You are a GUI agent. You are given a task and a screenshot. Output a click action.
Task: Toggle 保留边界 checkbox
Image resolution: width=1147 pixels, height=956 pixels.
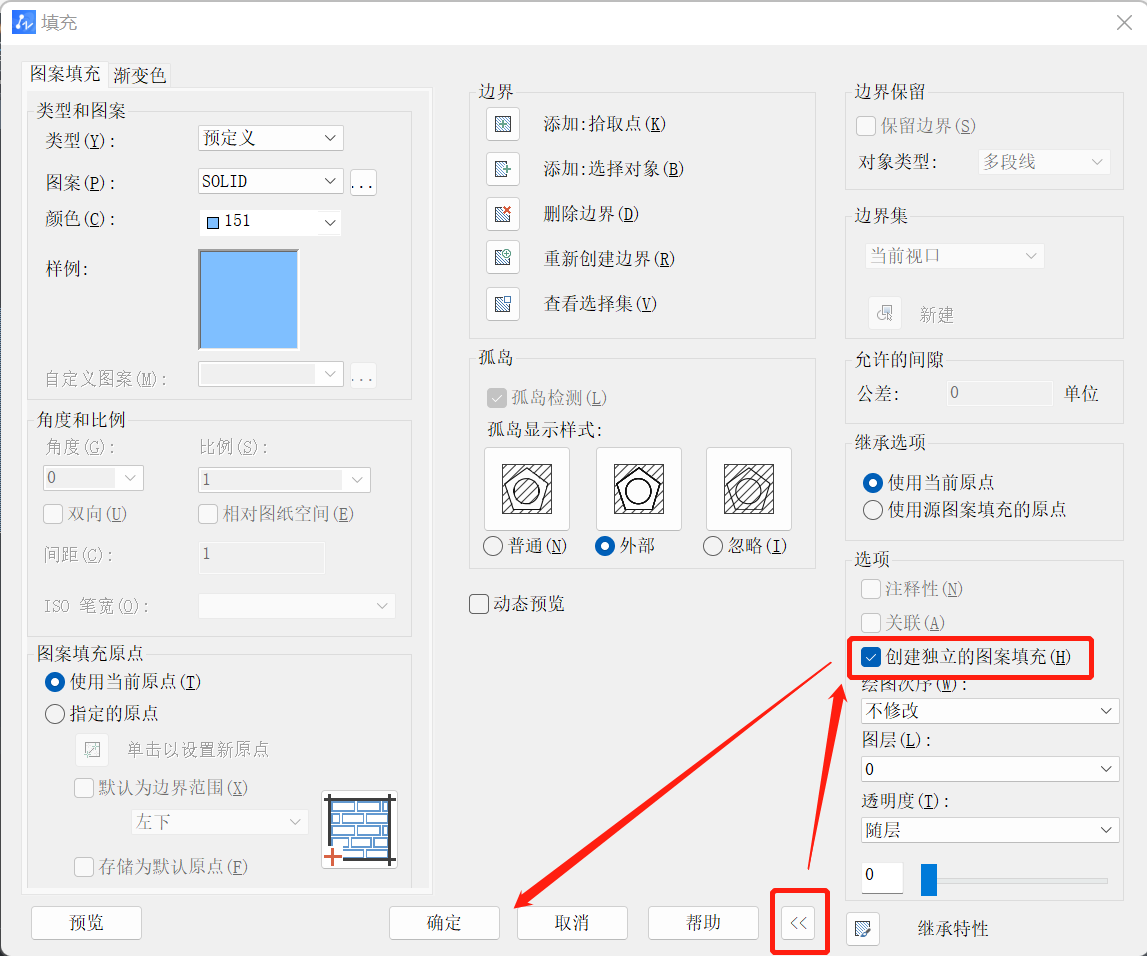[866, 126]
